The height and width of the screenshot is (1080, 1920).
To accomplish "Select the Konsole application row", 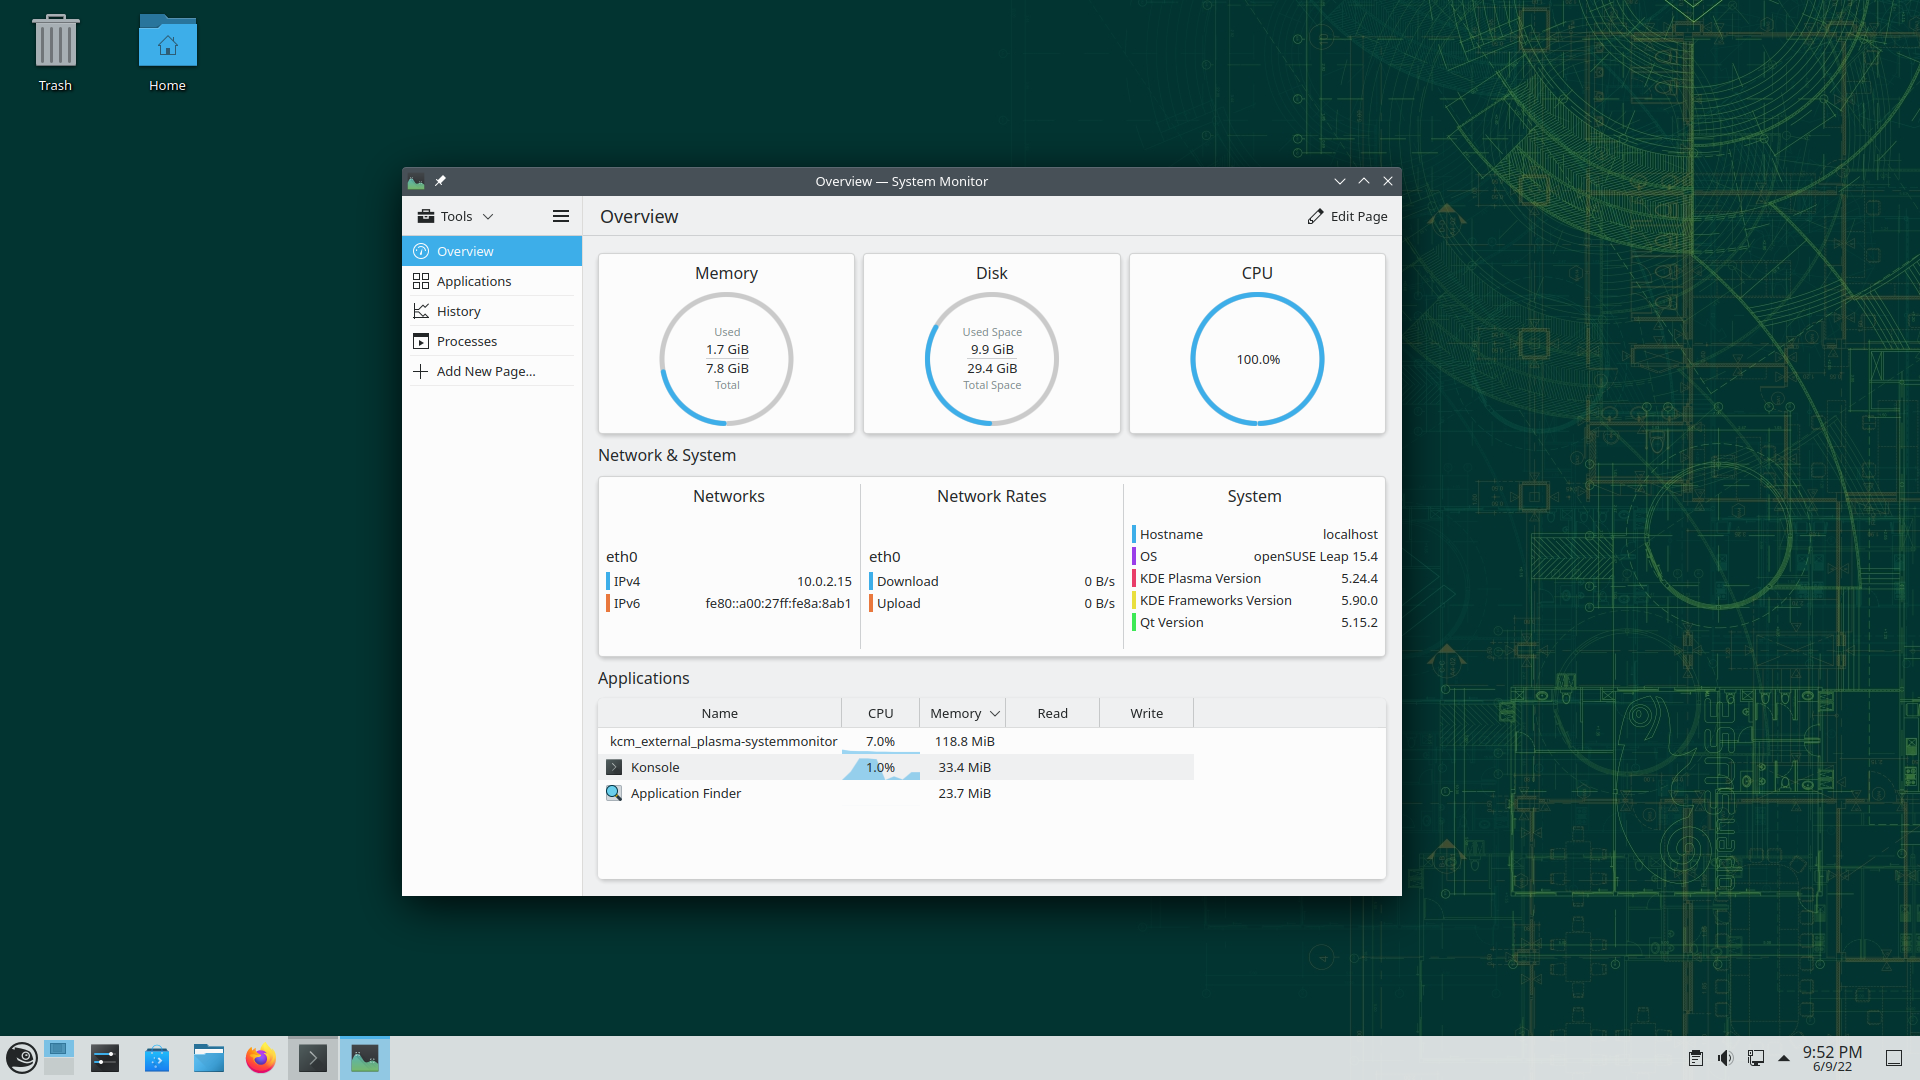I will [655, 767].
